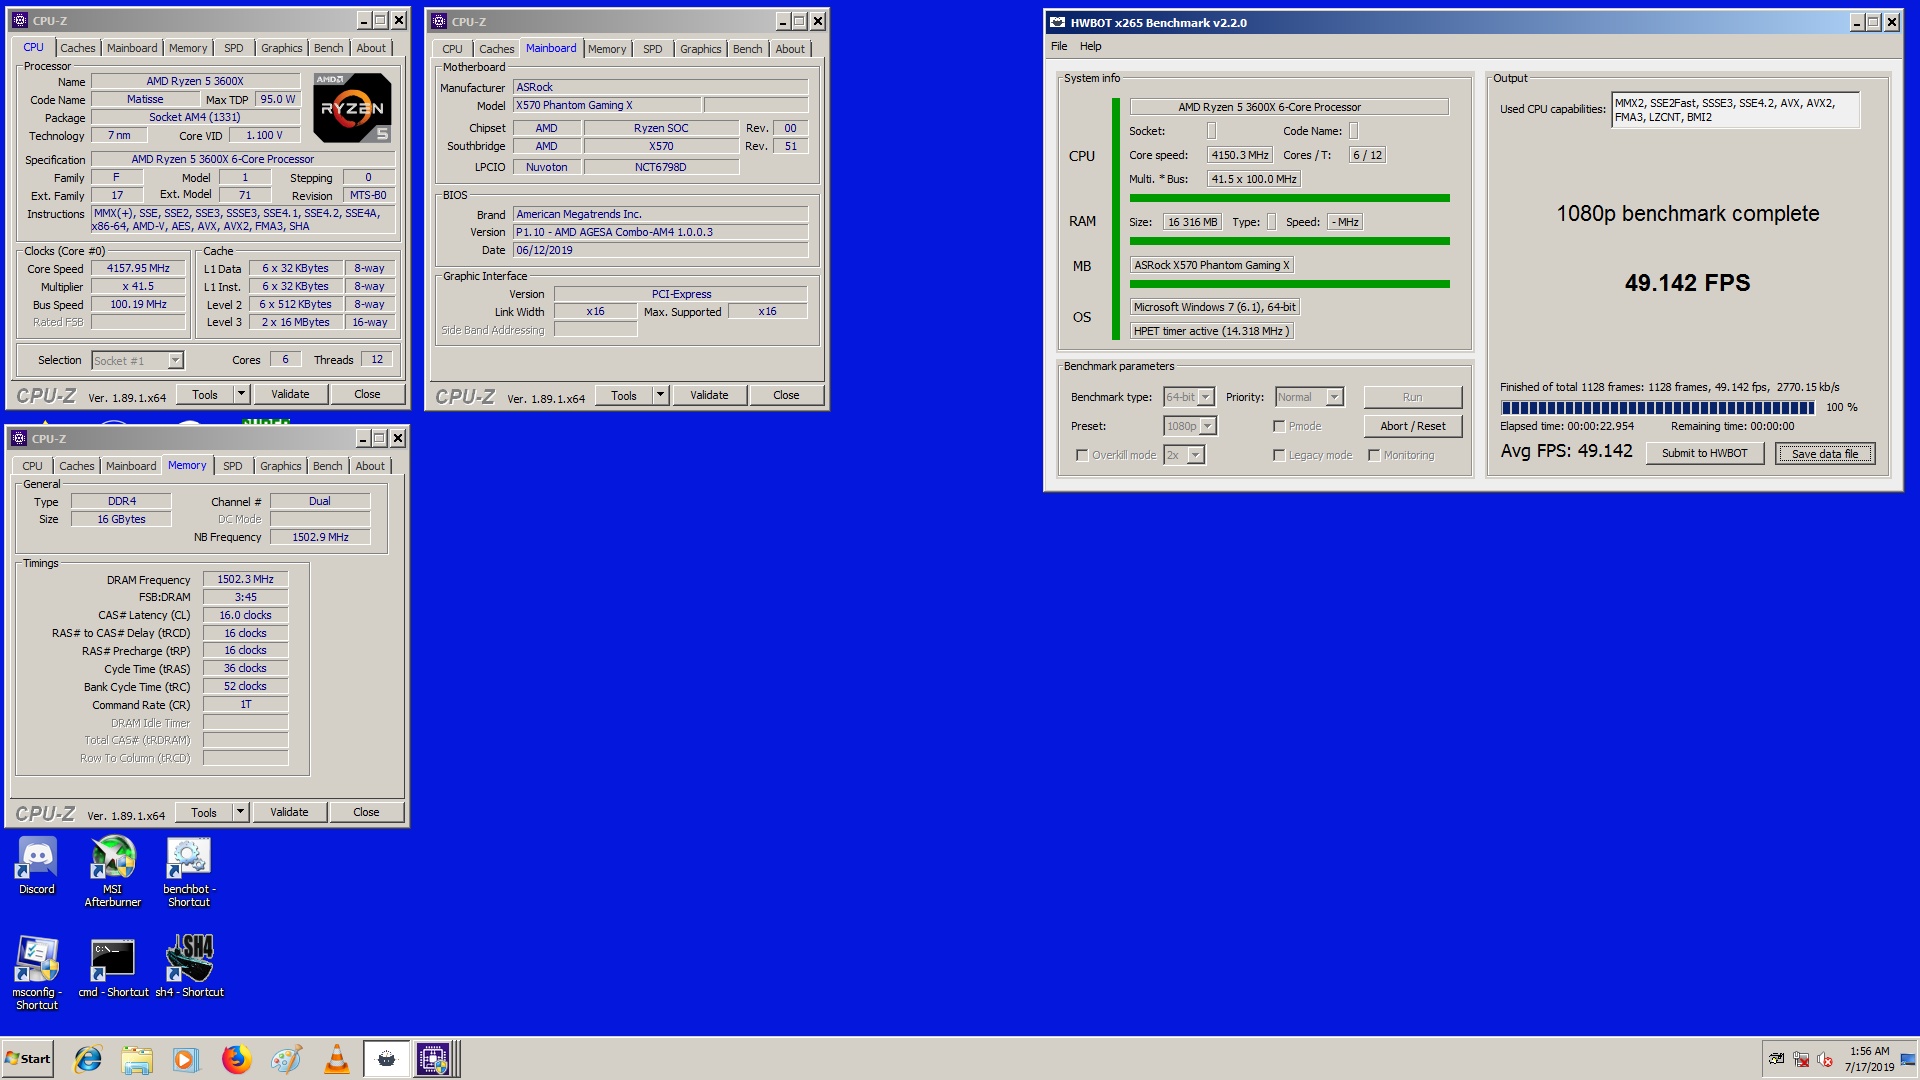Click the CPU-Z Mainboard window title icon
Screen dimensions: 1920x1080
(x=439, y=21)
